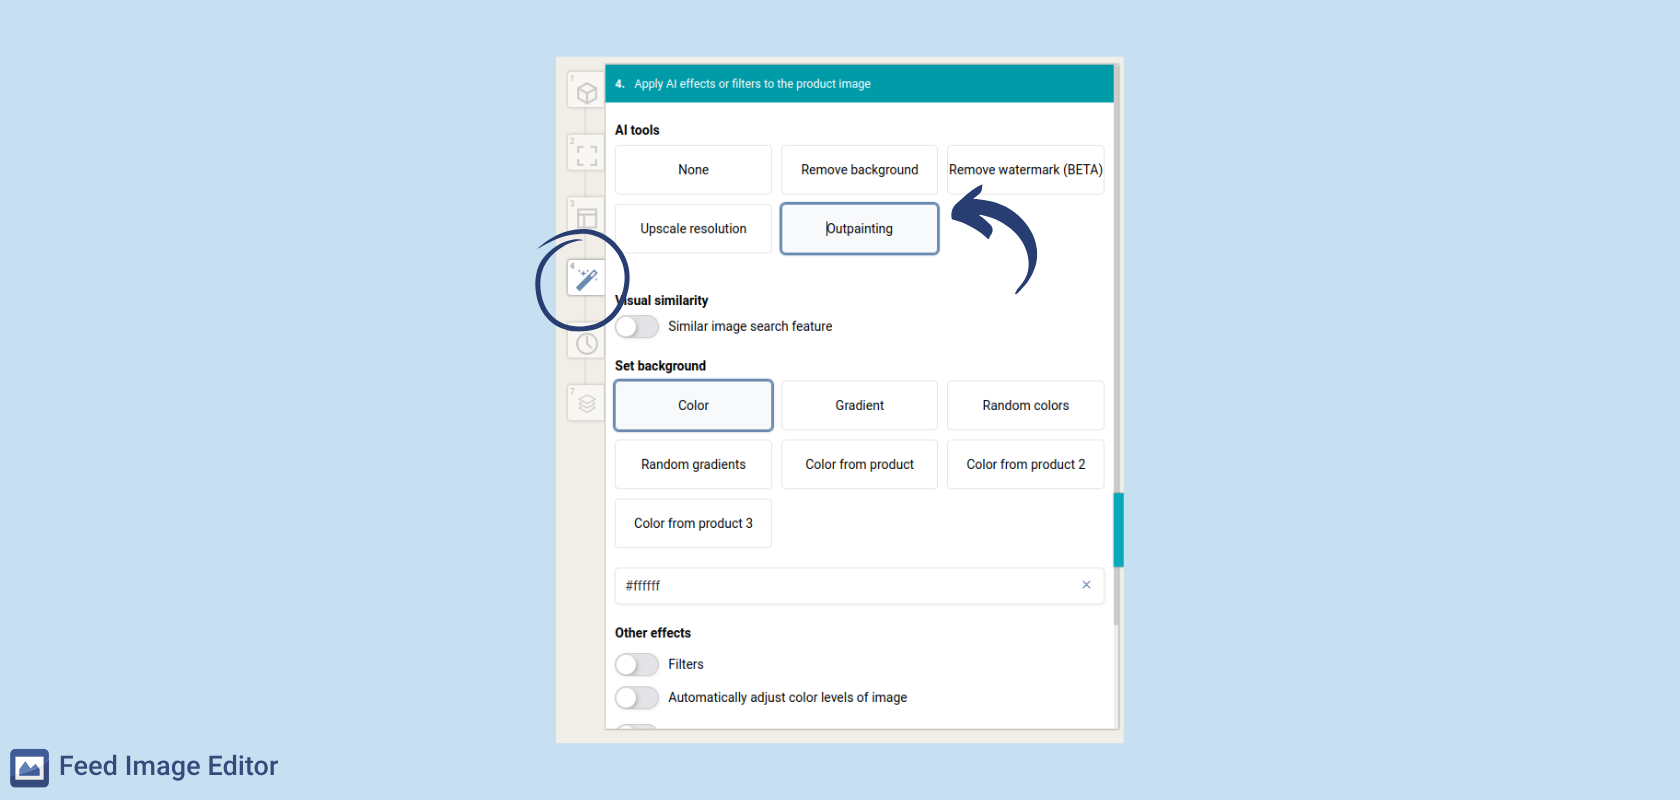Open step 7 layers stack icon
The width and height of the screenshot is (1680, 800).
click(586, 403)
